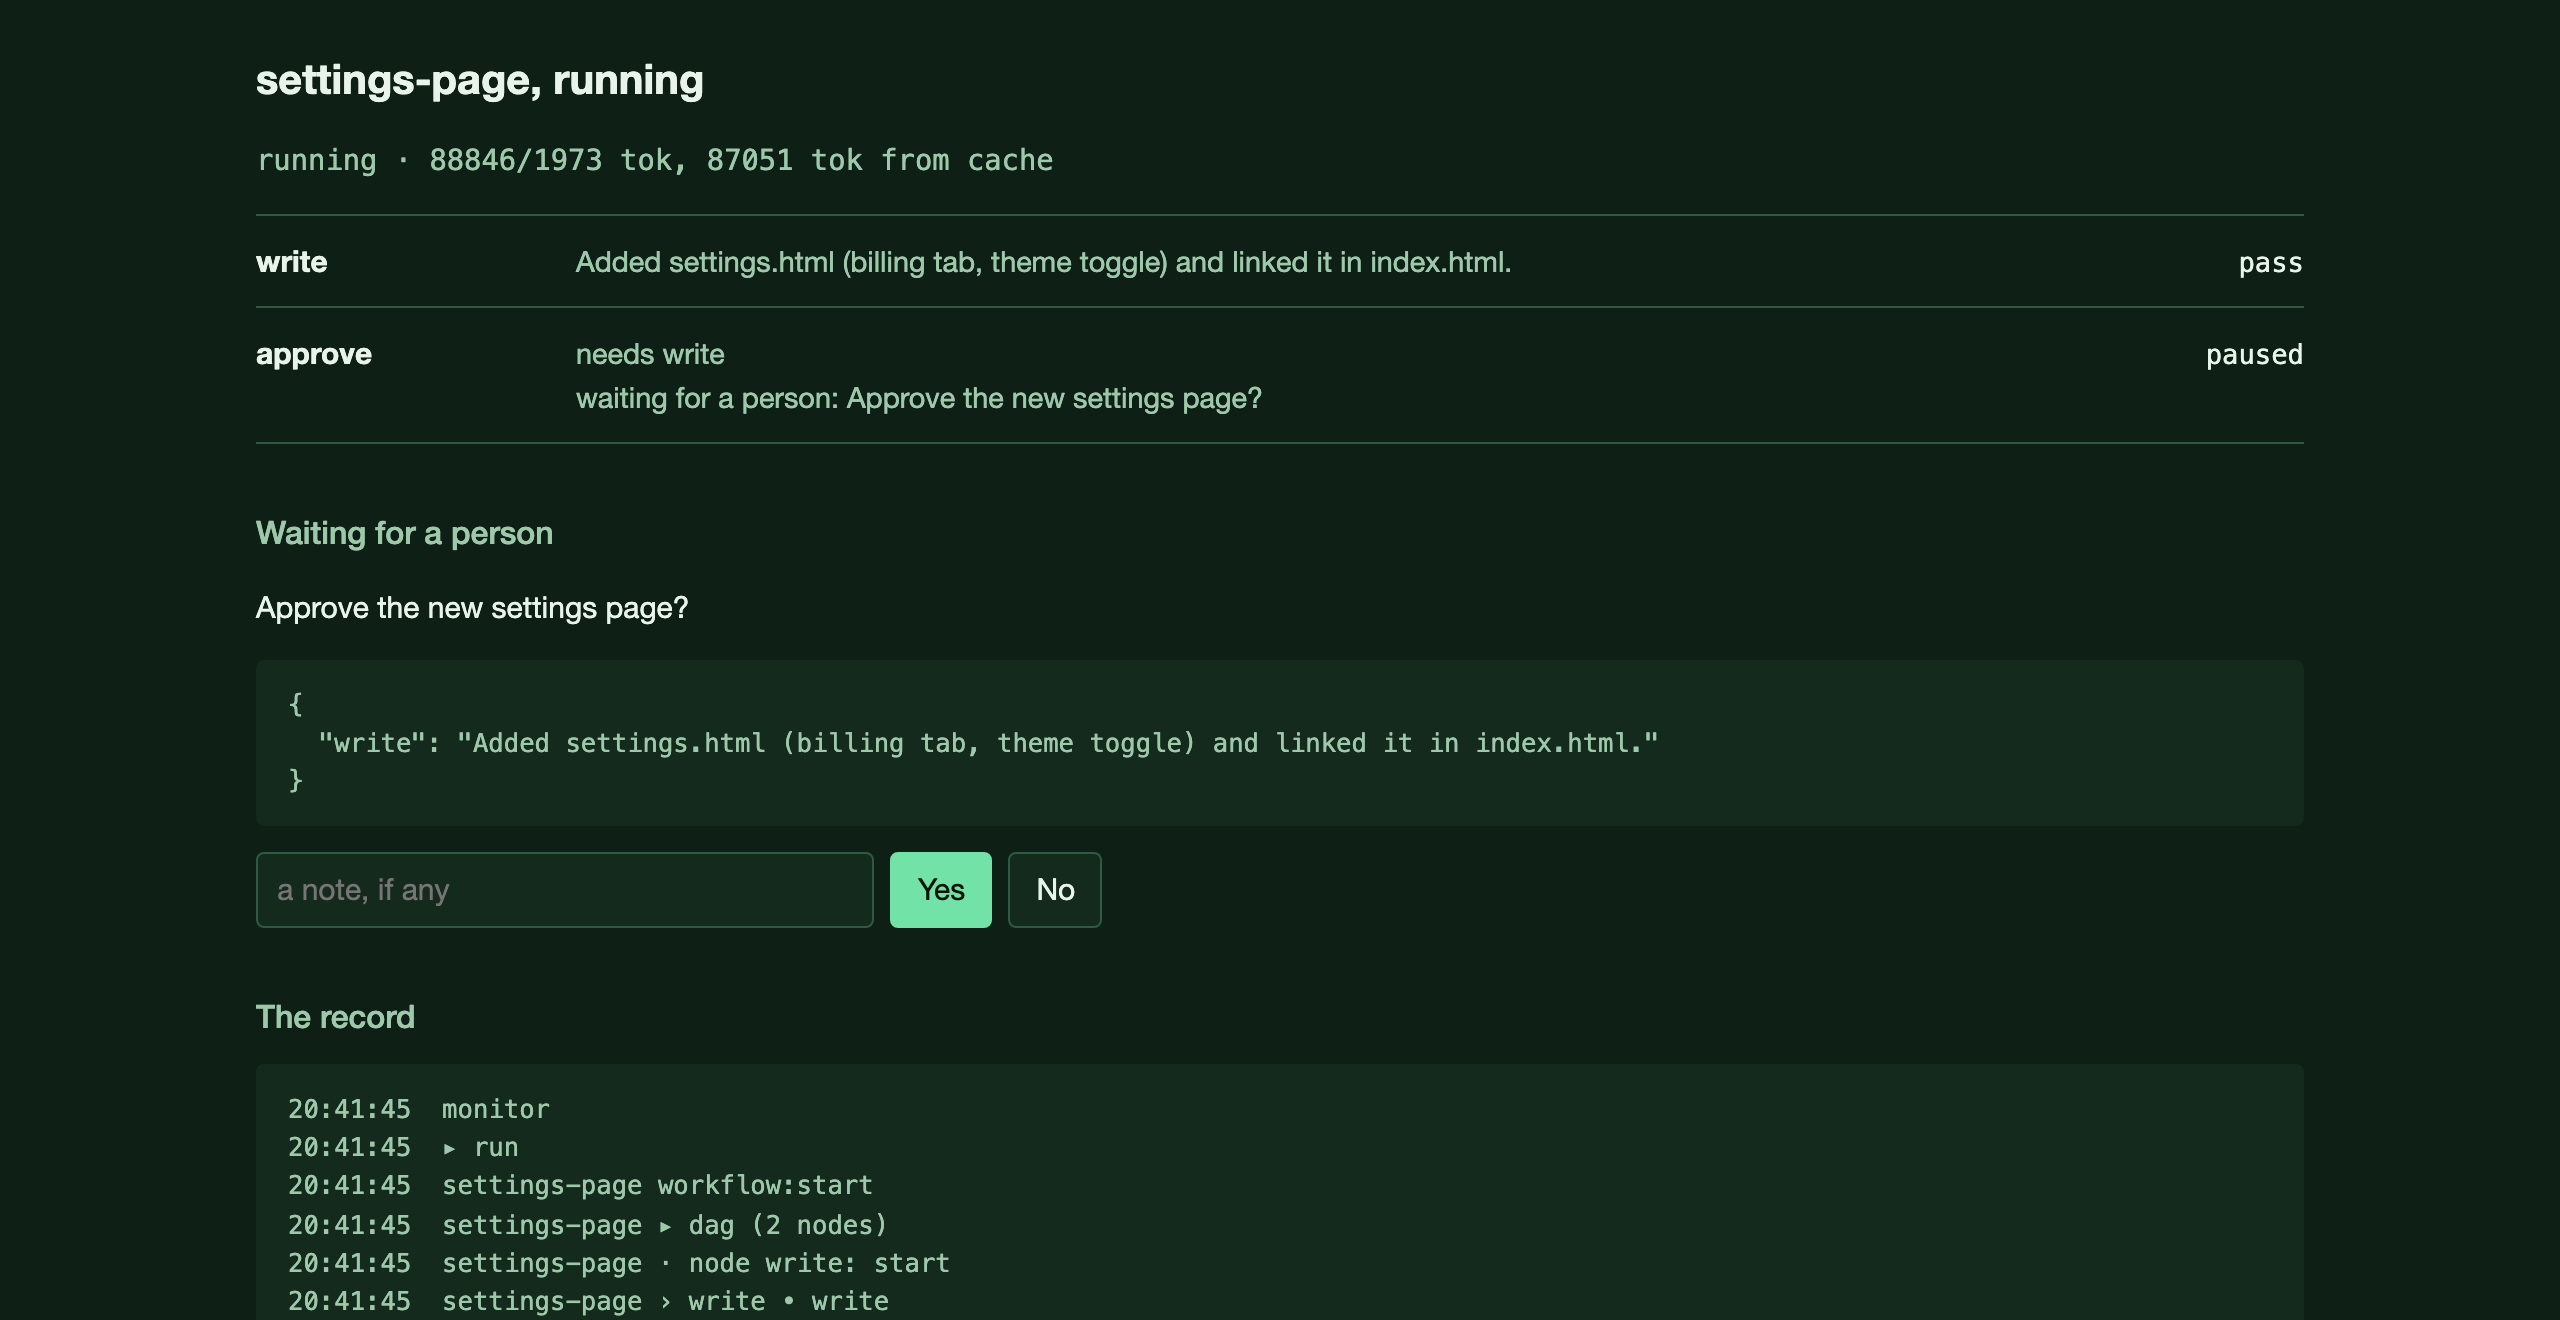Click the 'monitor' log entry
The height and width of the screenshot is (1320, 2560).
click(x=419, y=1109)
